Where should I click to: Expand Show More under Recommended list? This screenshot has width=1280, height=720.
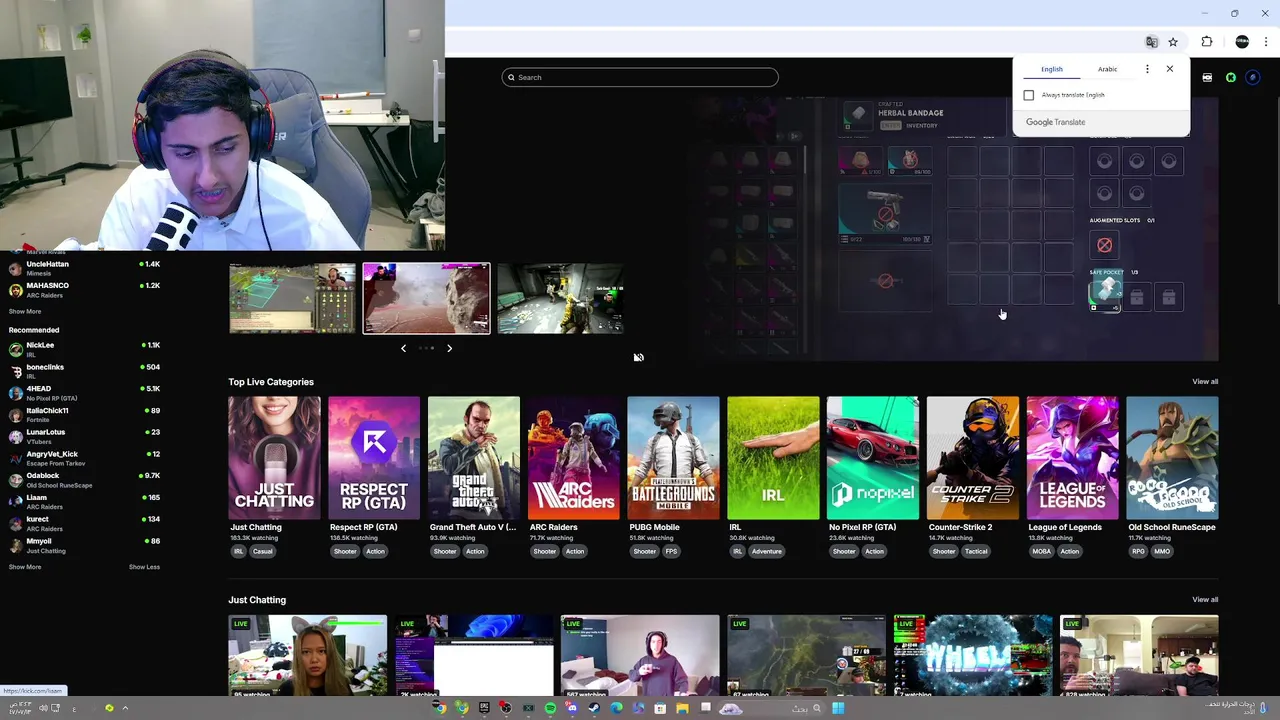point(25,567)
